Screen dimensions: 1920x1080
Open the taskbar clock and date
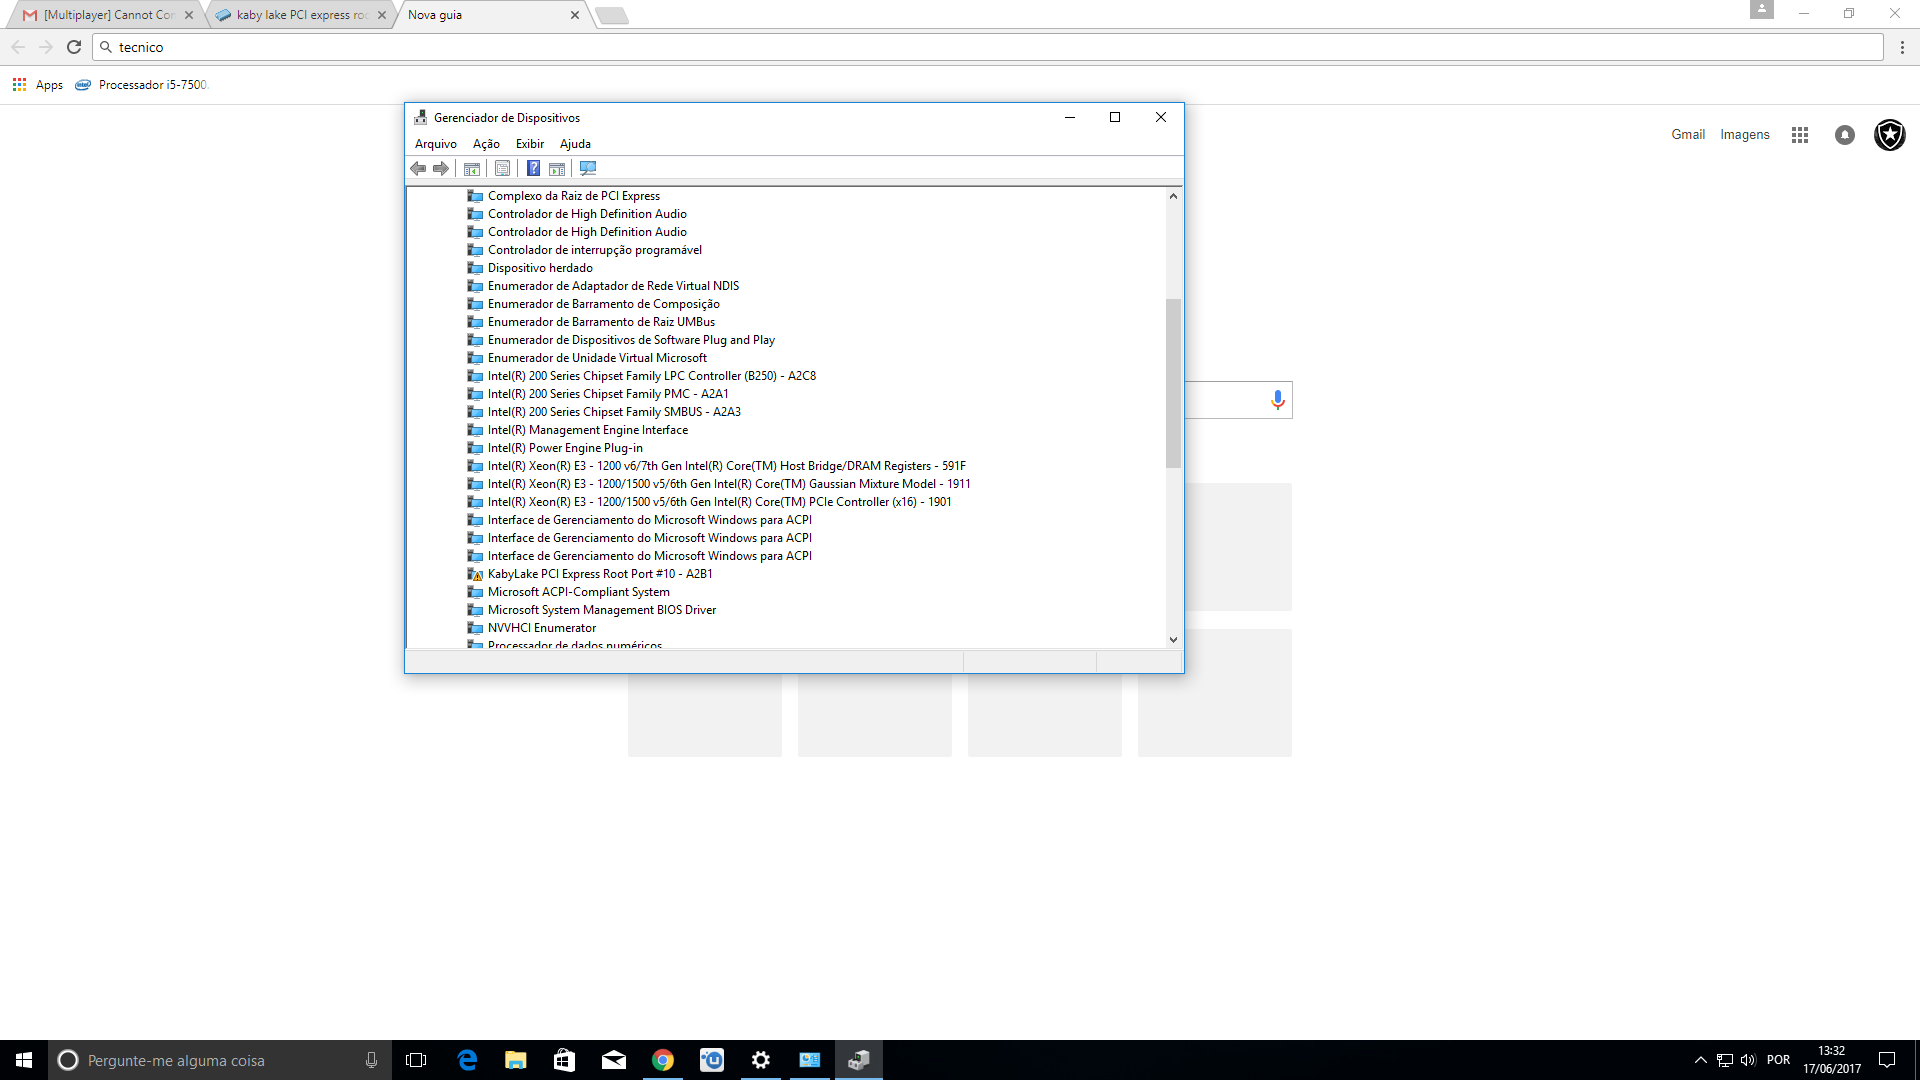1832,1060
